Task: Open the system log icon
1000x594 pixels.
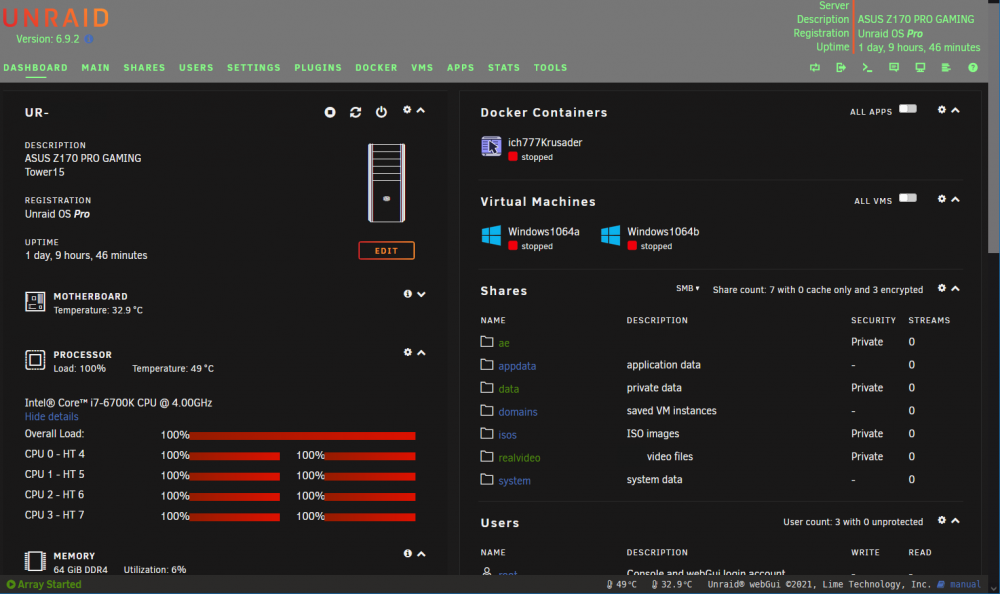Action: [946, 68]
